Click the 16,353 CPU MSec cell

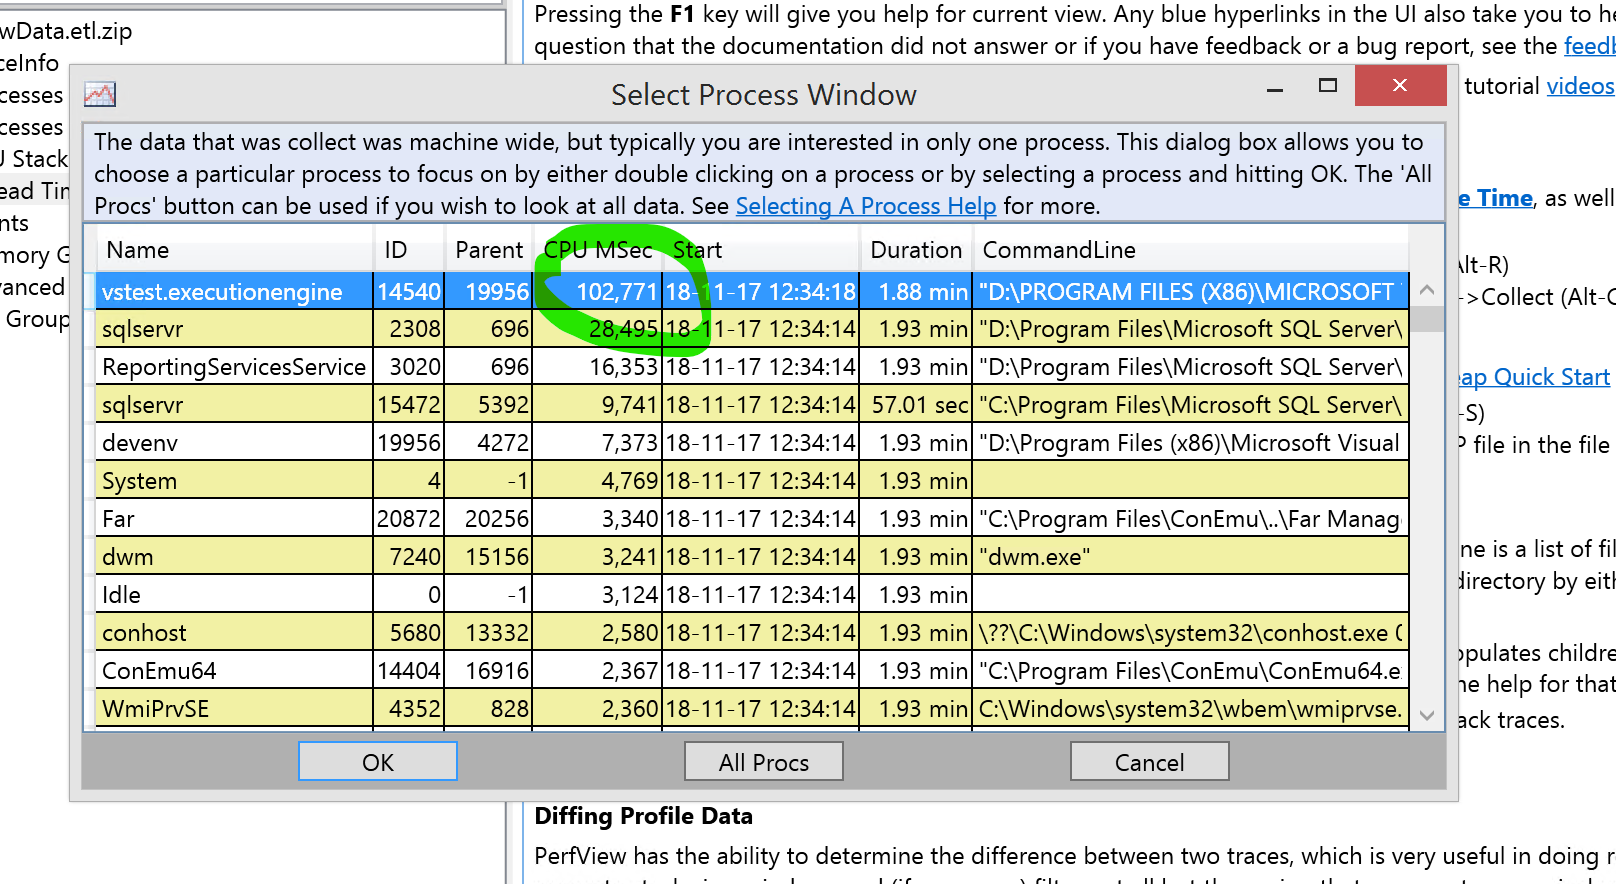(x=597, y=367)
